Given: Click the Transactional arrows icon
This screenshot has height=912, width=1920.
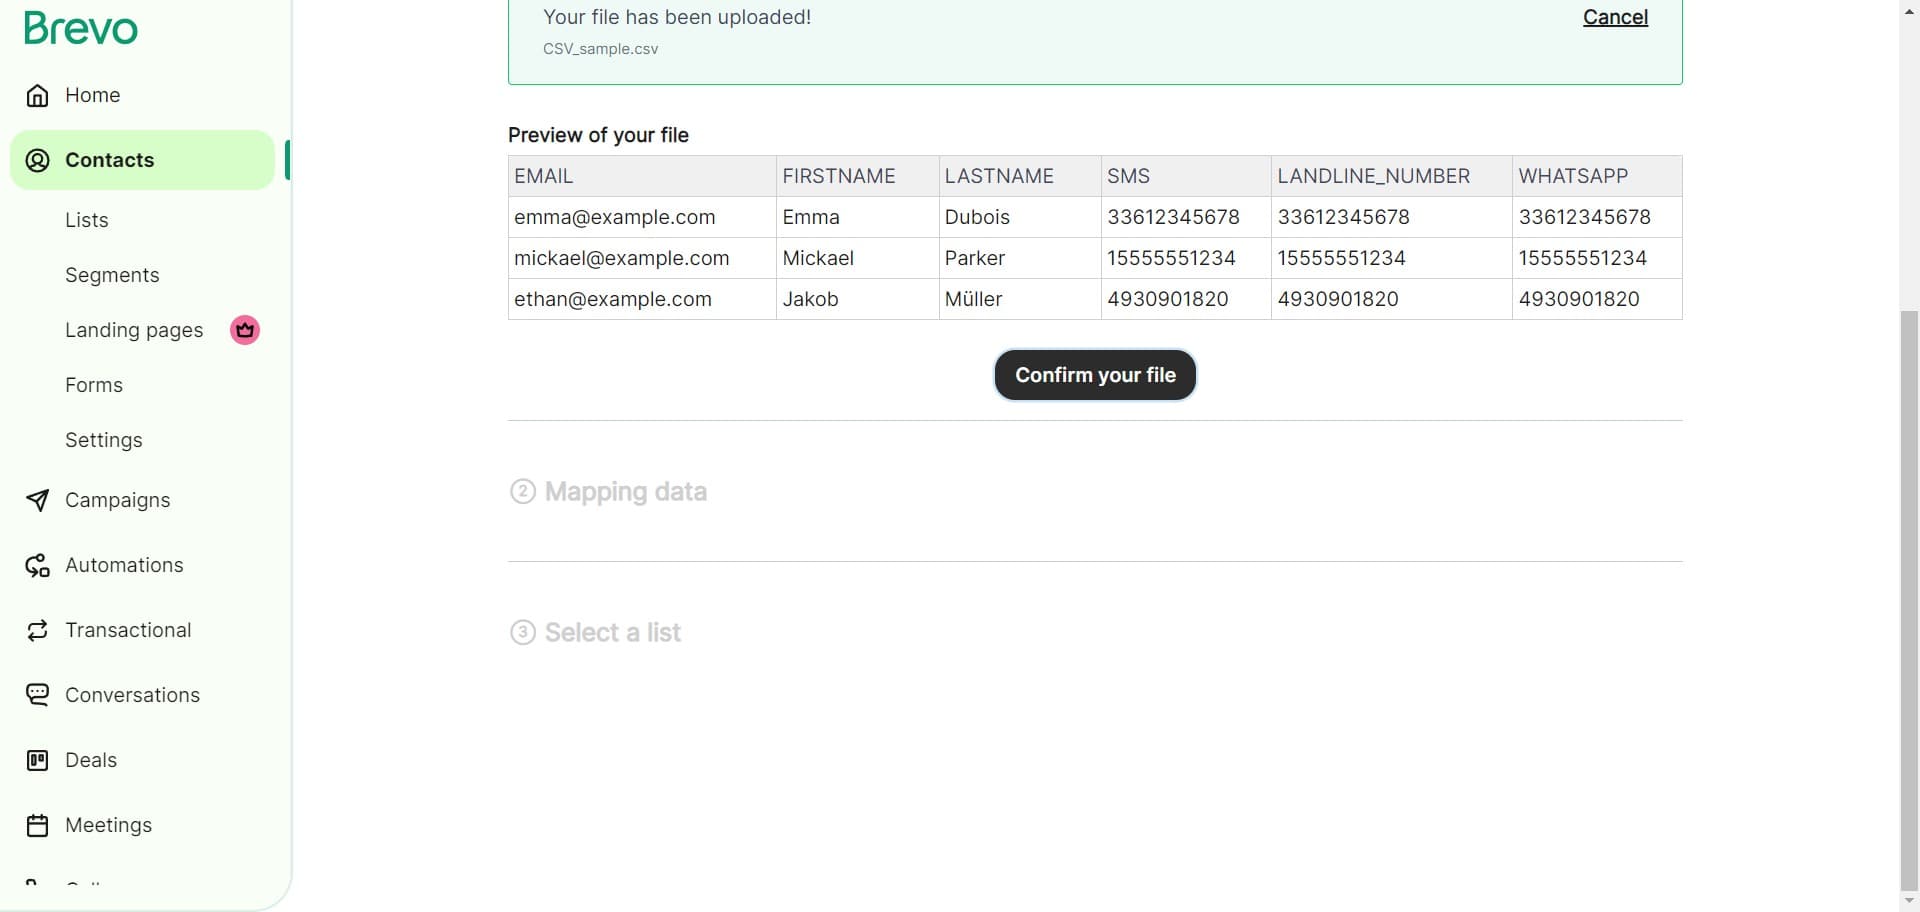Looking at the screenshot, I should pyautogui.click(x=37, y=630).
